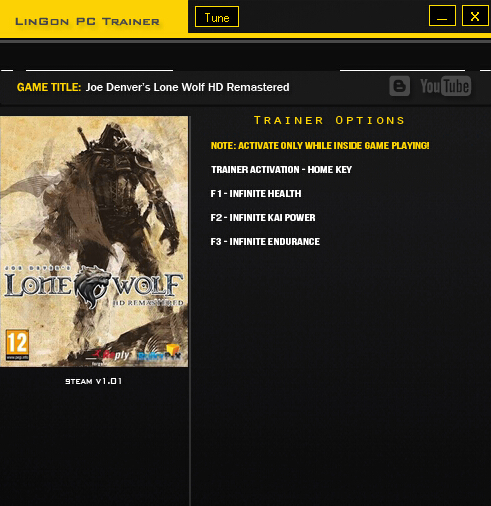
Task: Select the Lone Wolf game cover image
Action: point(94,241)
